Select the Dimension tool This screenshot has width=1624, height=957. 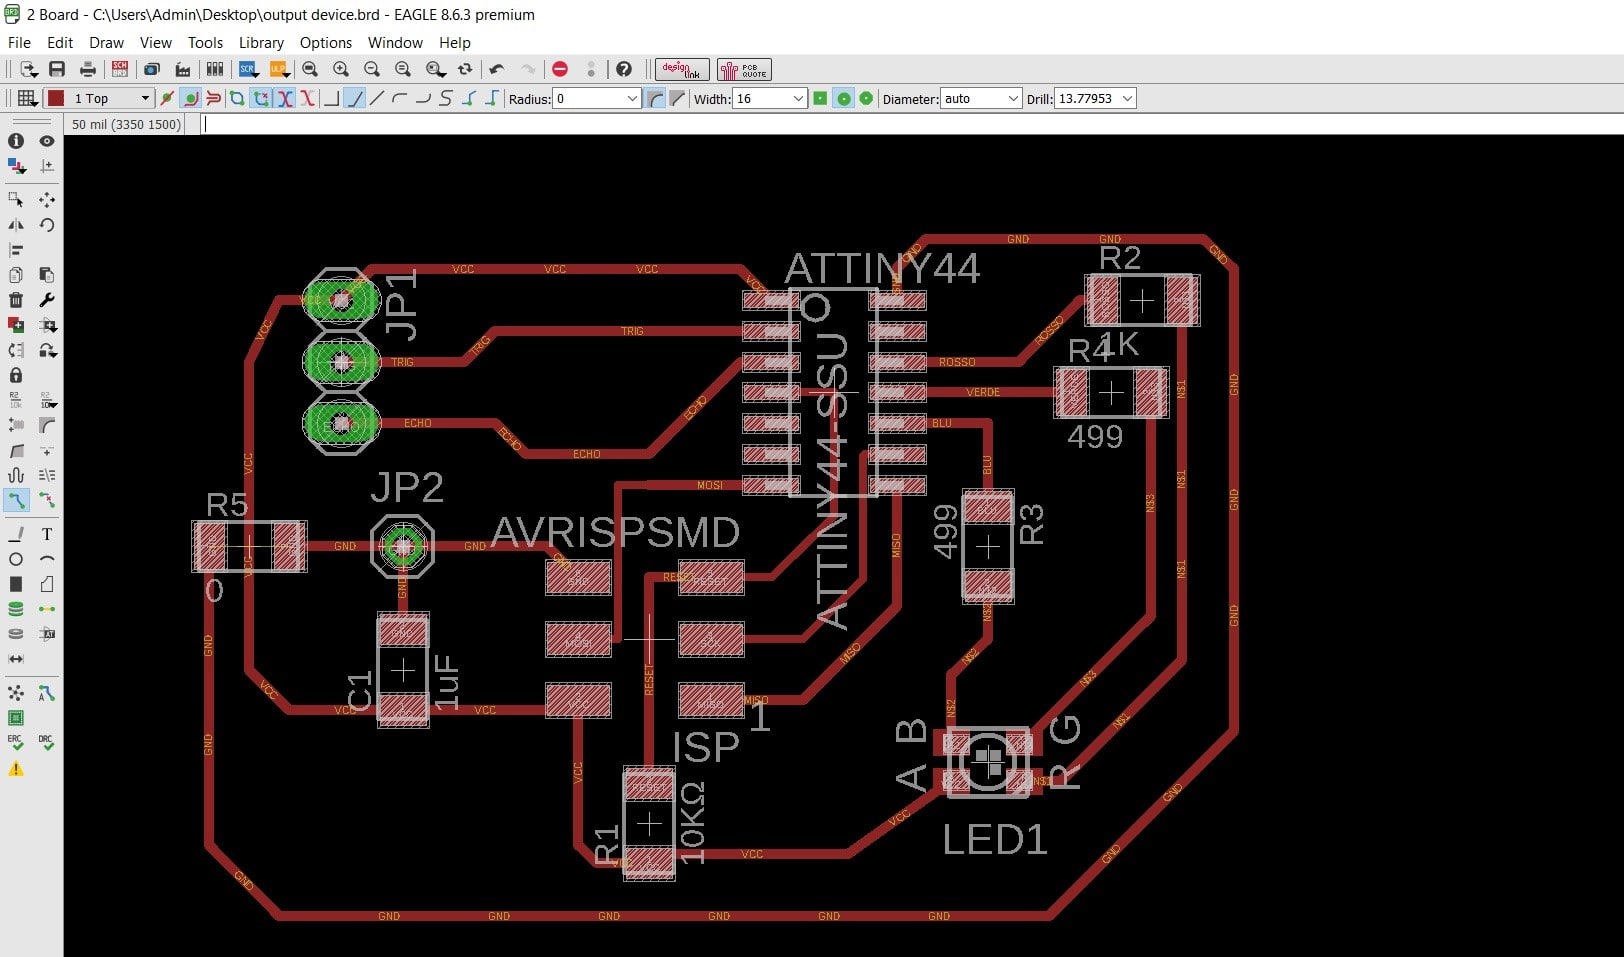pos(16,659)
